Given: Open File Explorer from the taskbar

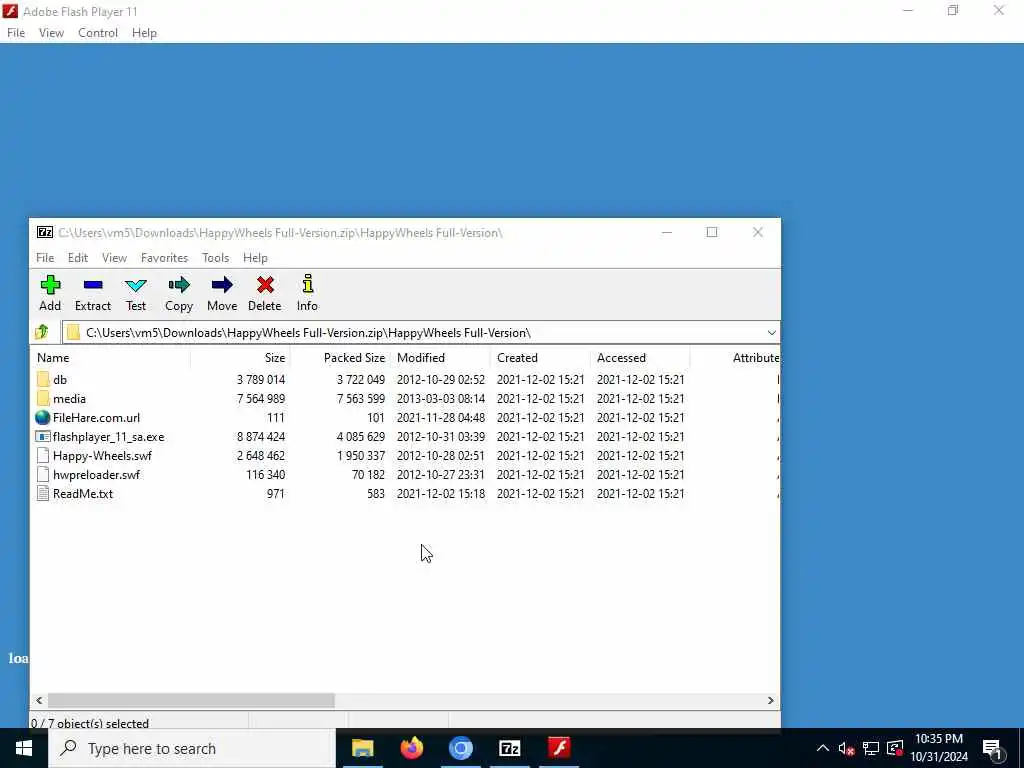Looking at the screenshot, I should [362, 748].
